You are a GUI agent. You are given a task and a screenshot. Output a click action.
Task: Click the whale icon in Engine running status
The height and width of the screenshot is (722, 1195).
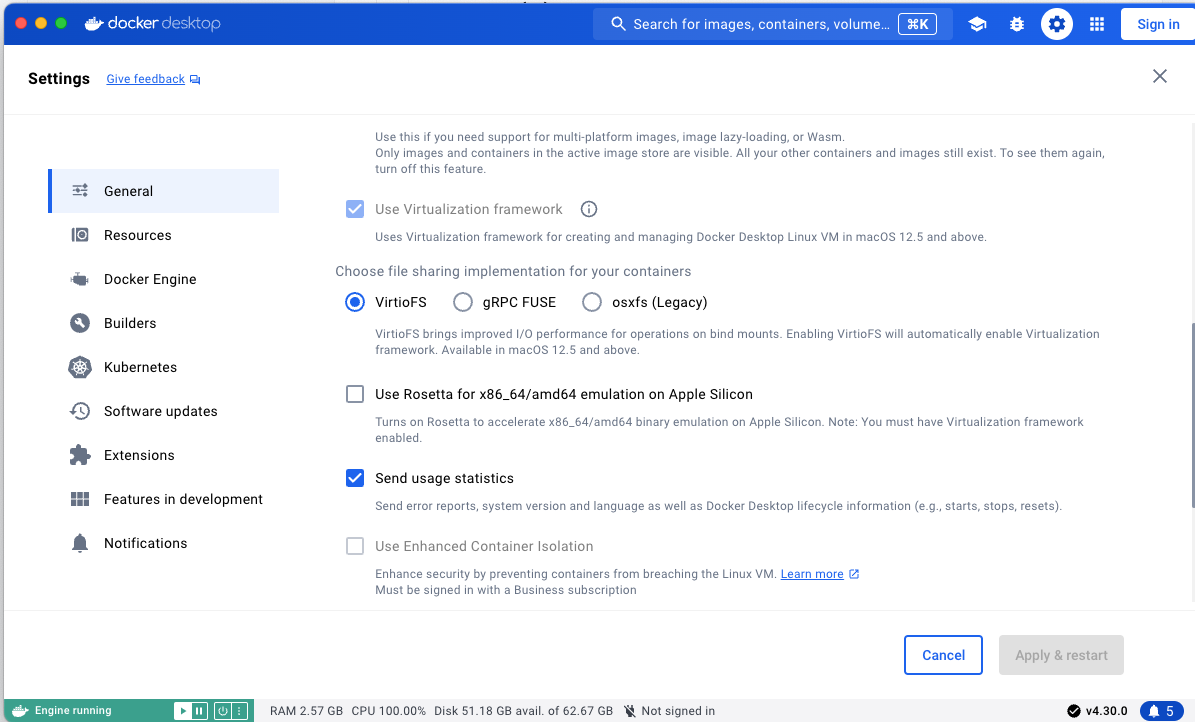21,711
